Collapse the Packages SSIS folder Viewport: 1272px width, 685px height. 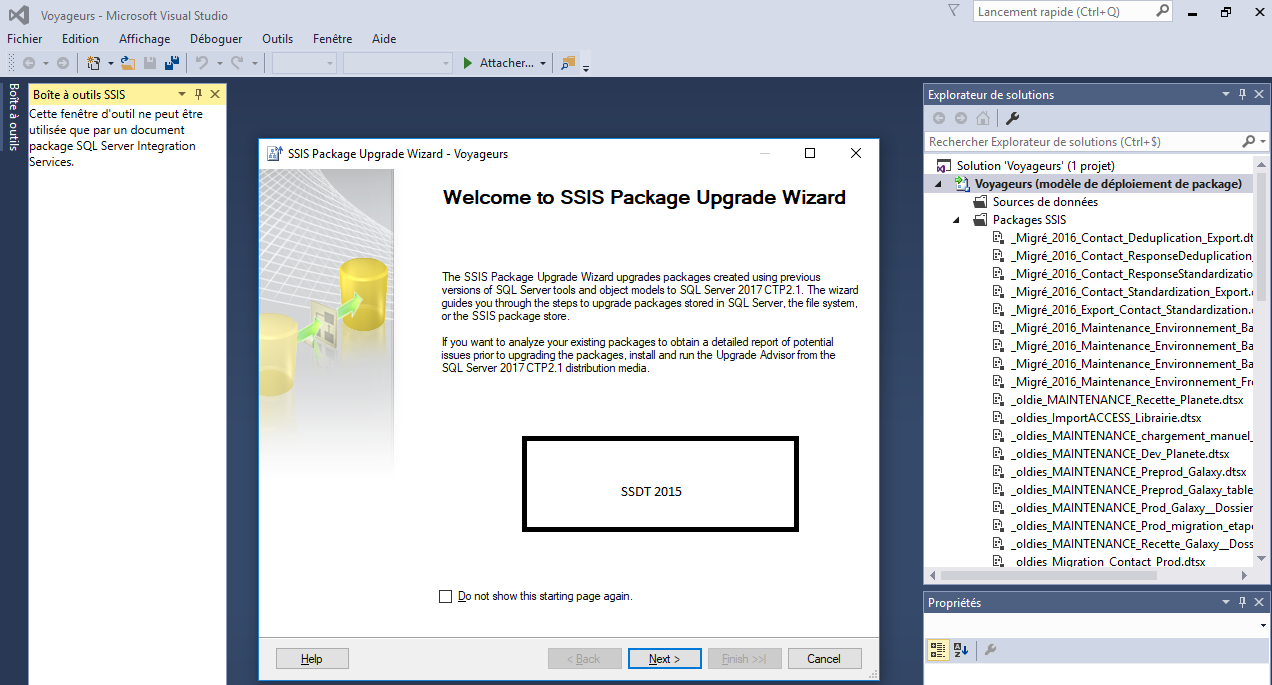coord(955,220)
